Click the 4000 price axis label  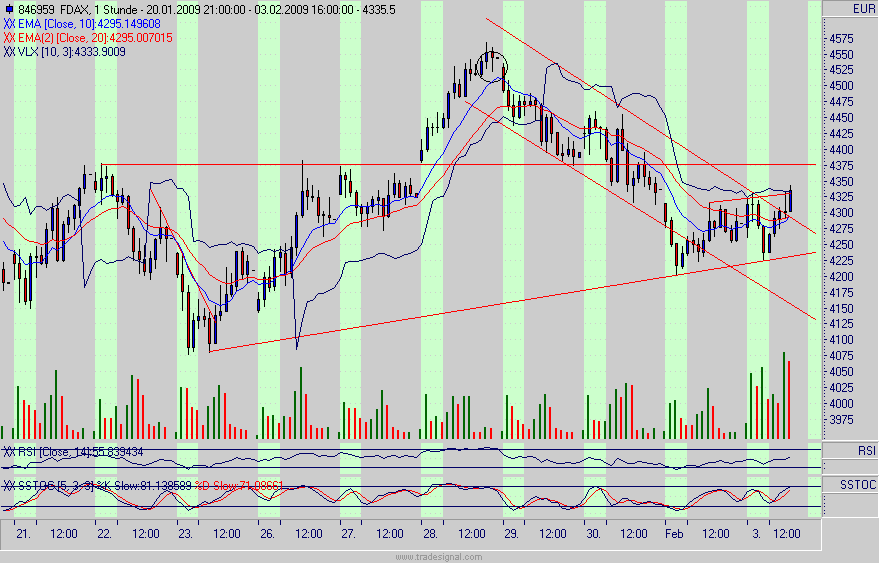841,404
